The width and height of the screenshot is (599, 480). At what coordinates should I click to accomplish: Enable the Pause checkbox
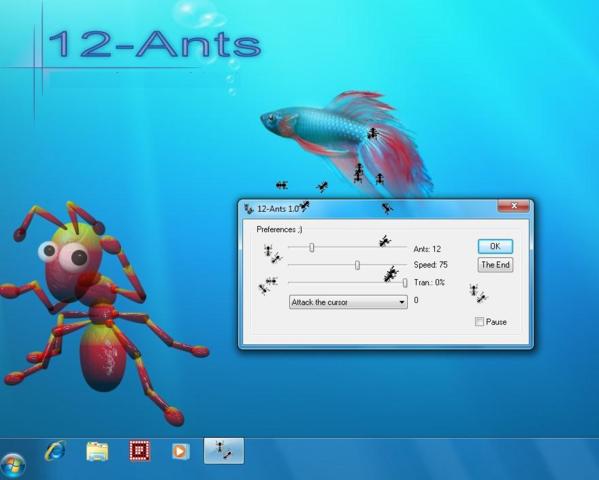(479, 322)
